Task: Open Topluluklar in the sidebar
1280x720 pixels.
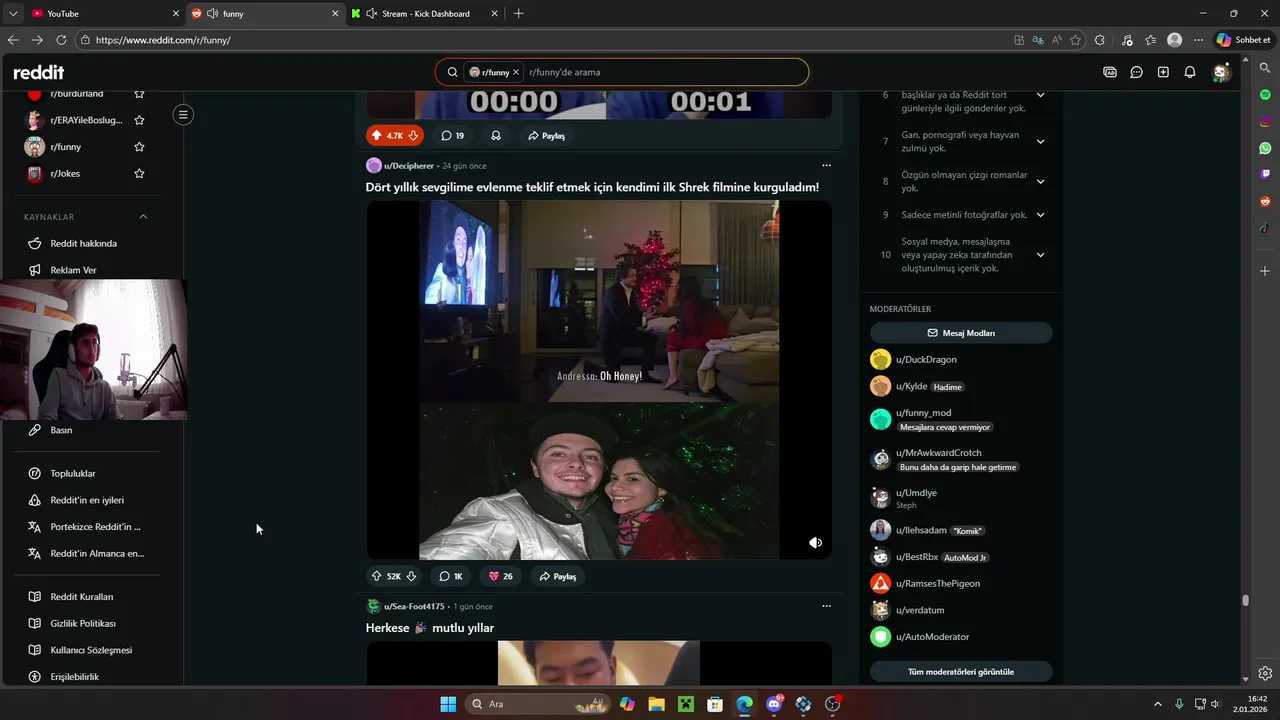Action: pyautogui.click(x=73, y=473)
